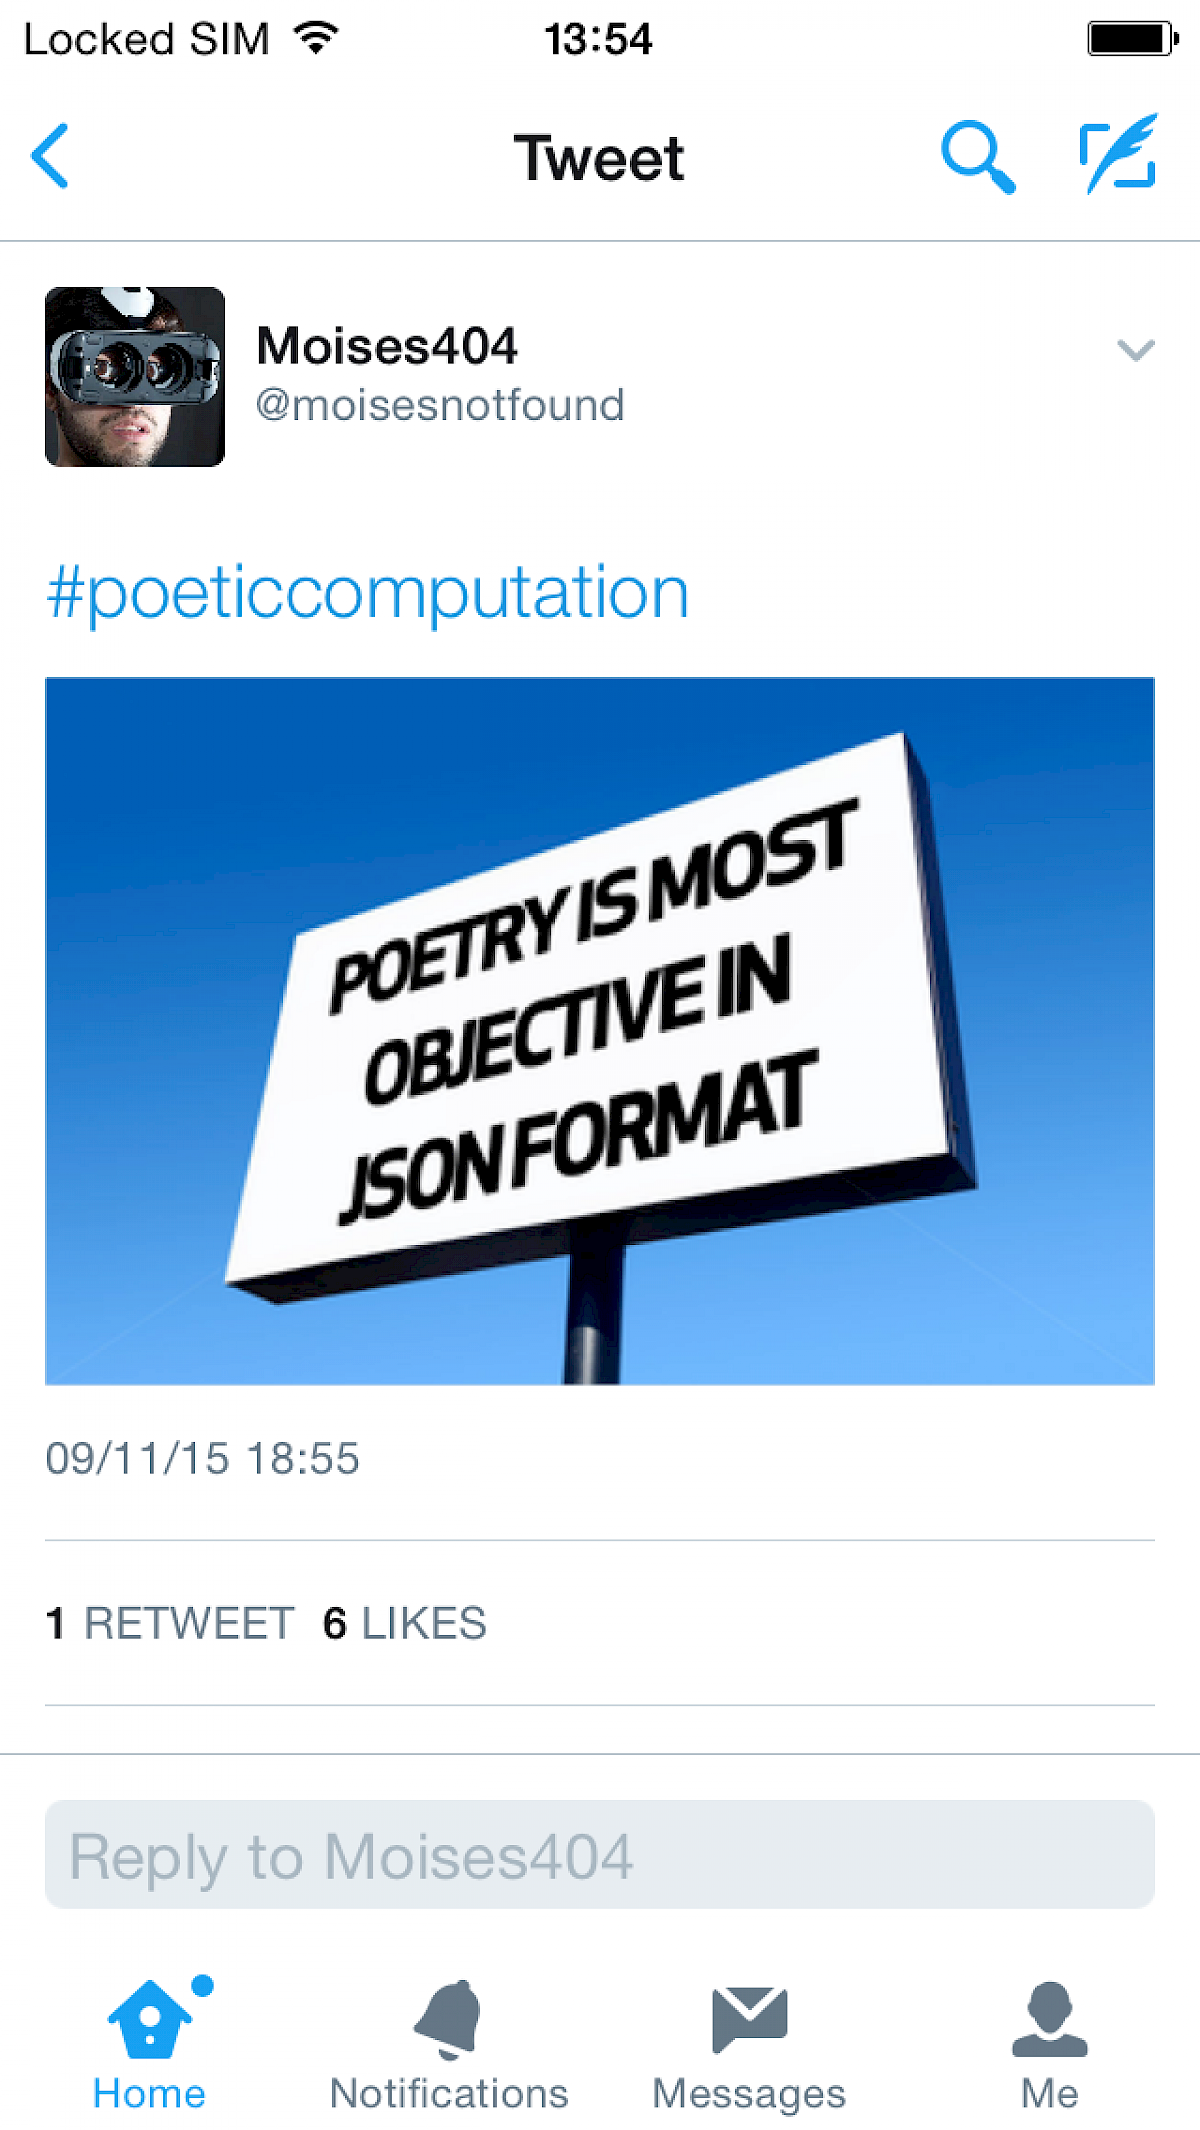The width and height of the screenshot is (1200, 2130).
Task: Compose a new tweet with the quill icon
Action: [x=1119, y=154]
